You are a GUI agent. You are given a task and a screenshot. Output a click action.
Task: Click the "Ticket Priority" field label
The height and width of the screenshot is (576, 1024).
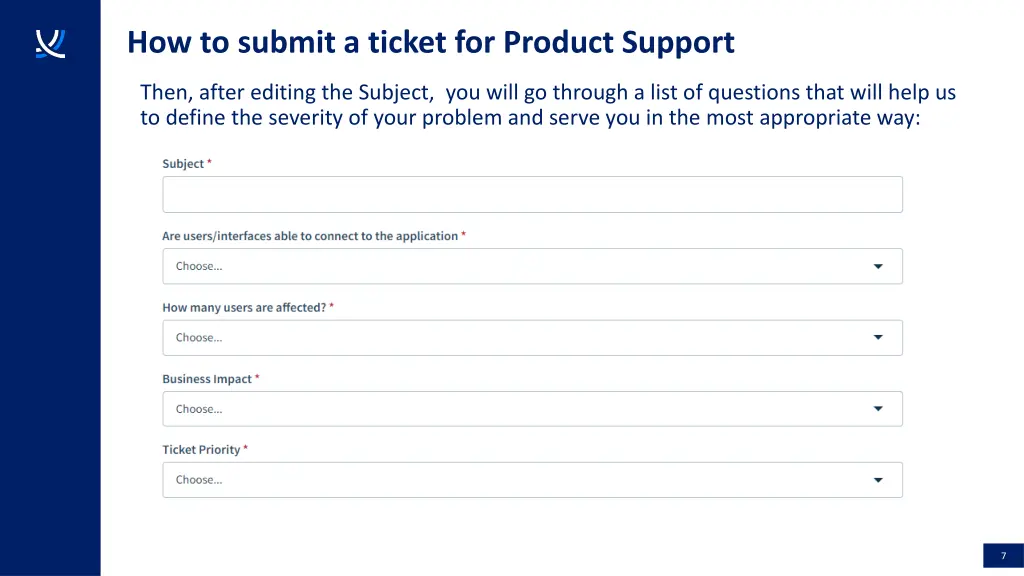pyautogui.click(x=201, y=450)
